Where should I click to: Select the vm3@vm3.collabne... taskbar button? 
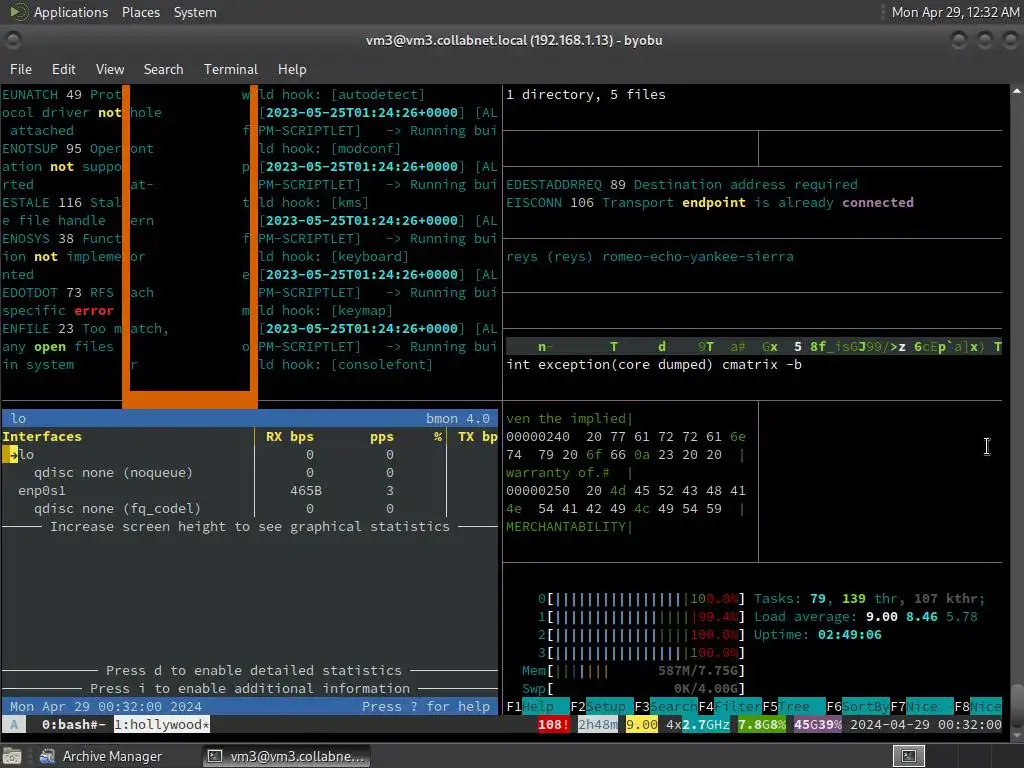pos(286,756)
